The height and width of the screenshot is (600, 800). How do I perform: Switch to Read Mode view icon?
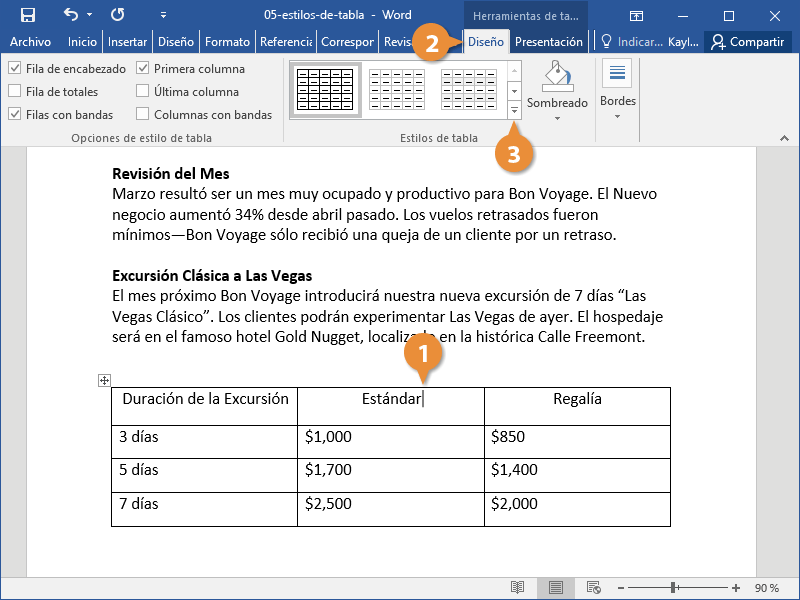tap(517, 588)
